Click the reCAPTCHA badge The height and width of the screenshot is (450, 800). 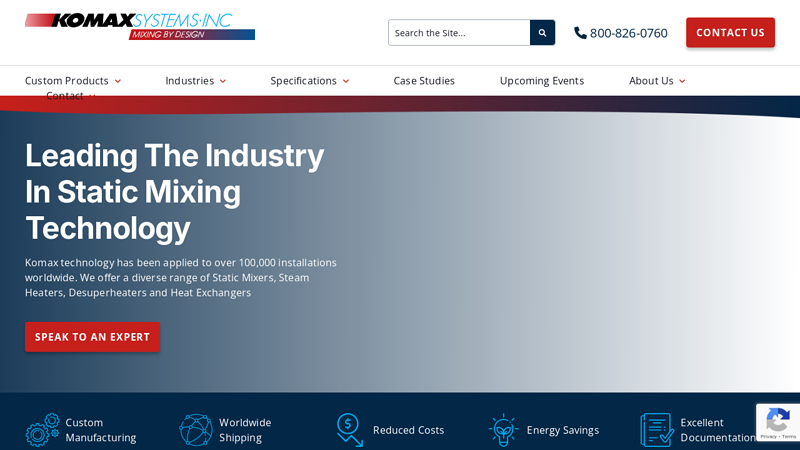(x=778, y=422)
